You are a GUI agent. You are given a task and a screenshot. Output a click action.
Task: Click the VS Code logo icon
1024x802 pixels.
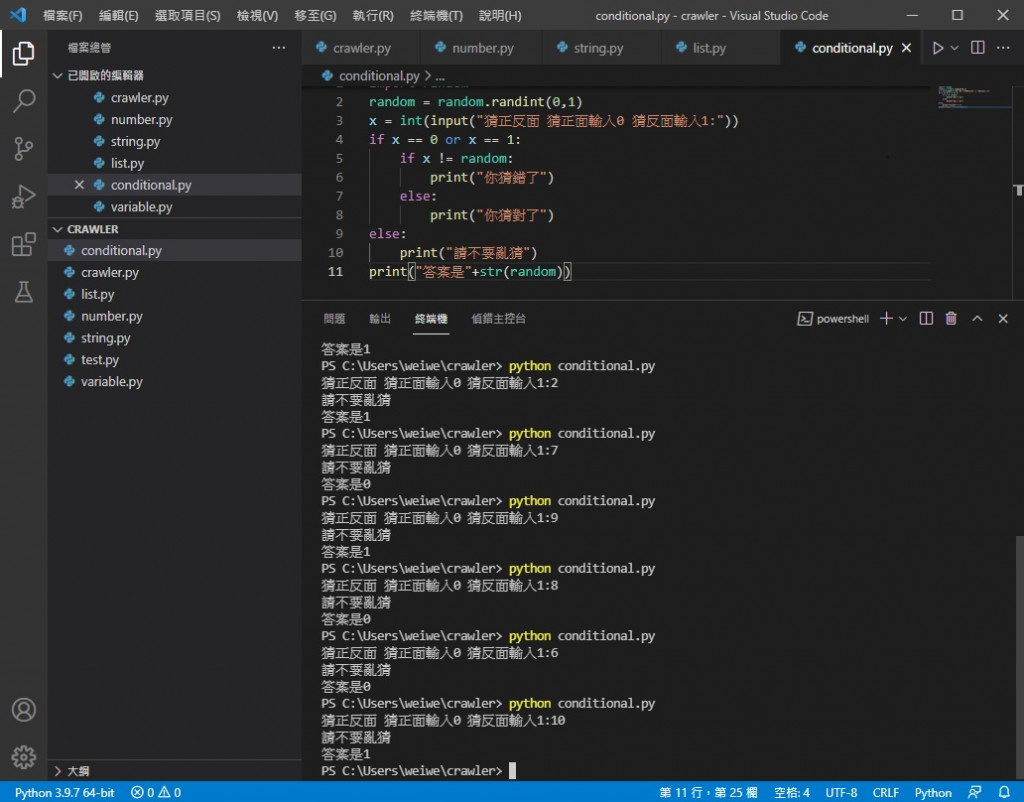[x=18, y=14]
